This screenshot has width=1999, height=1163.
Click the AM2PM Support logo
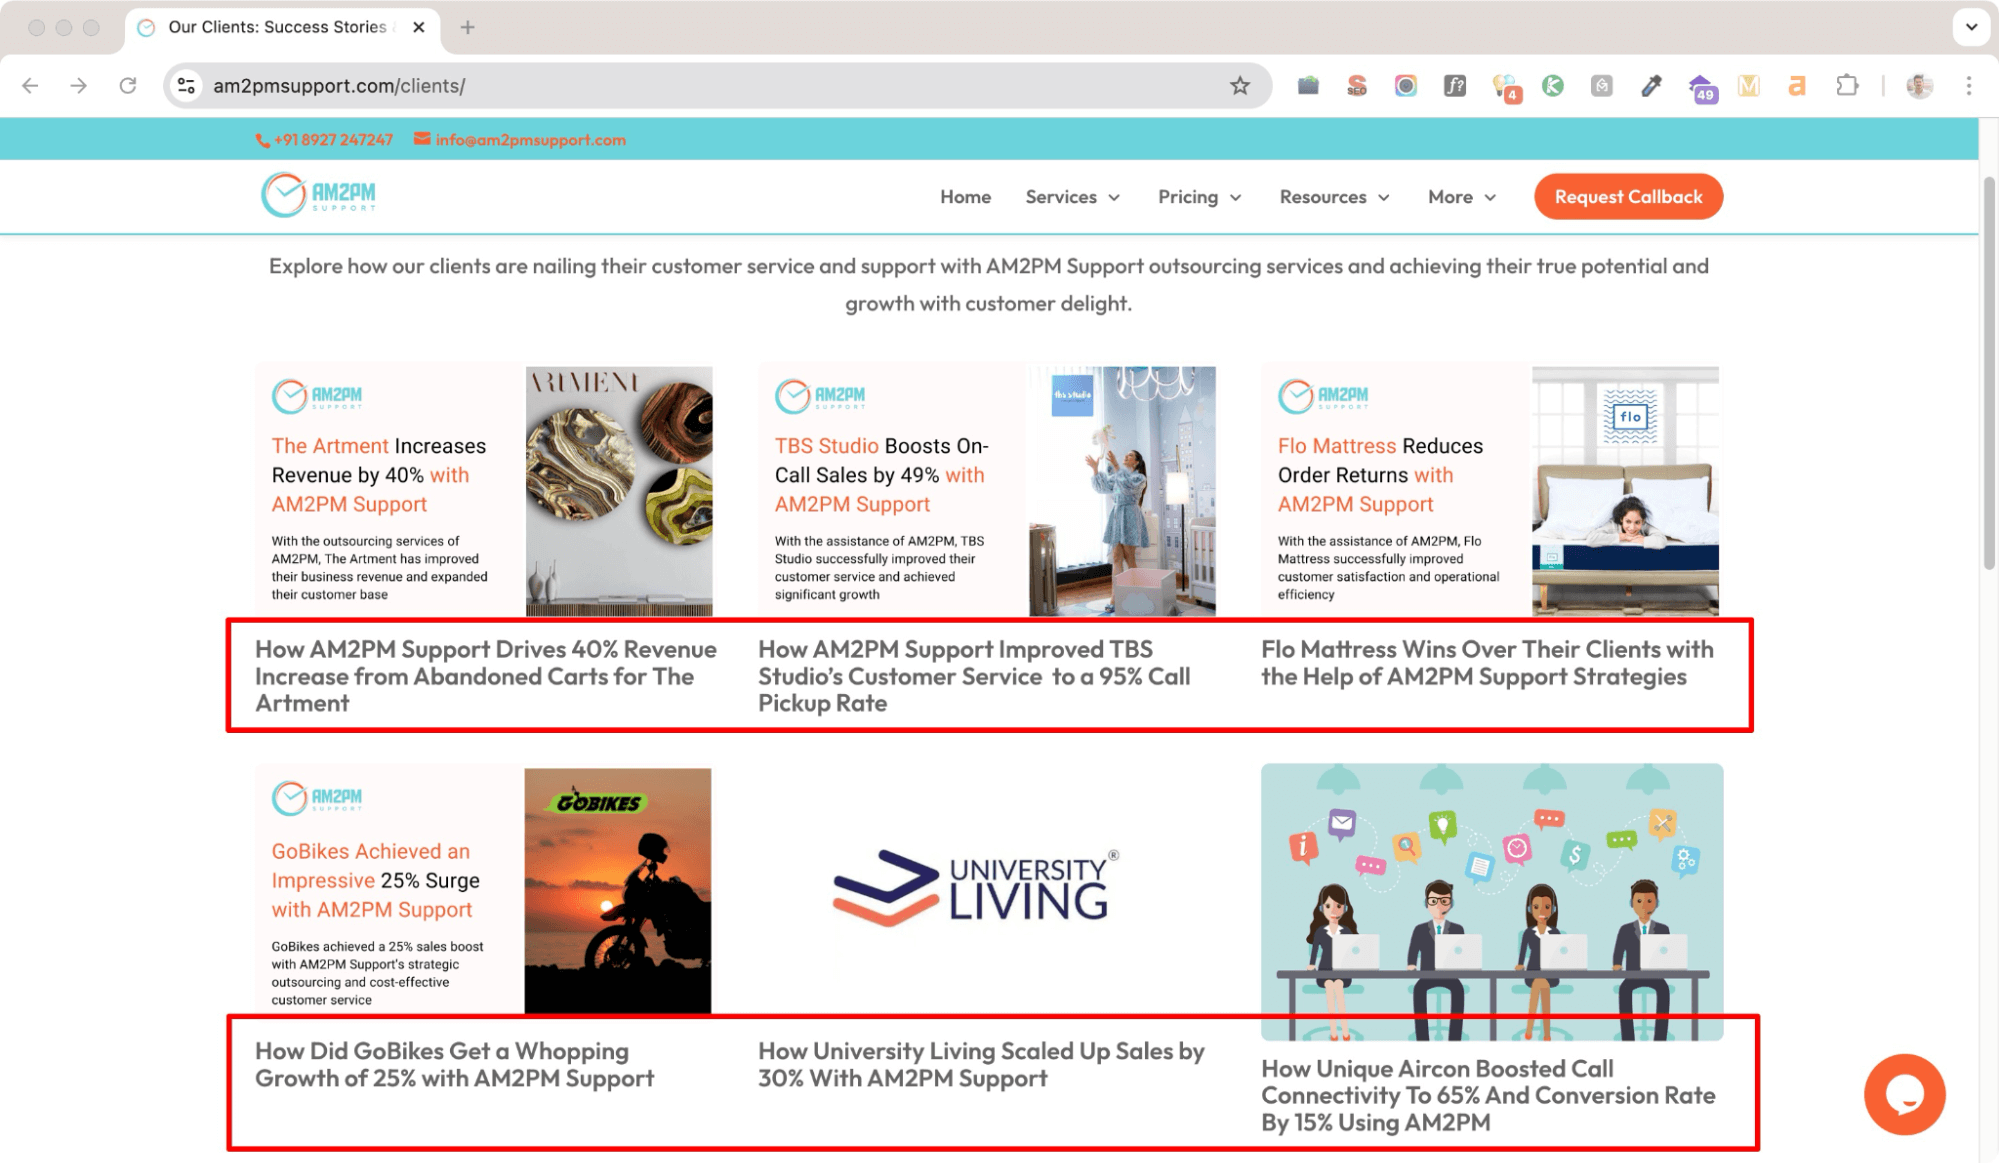click(319, 195)
